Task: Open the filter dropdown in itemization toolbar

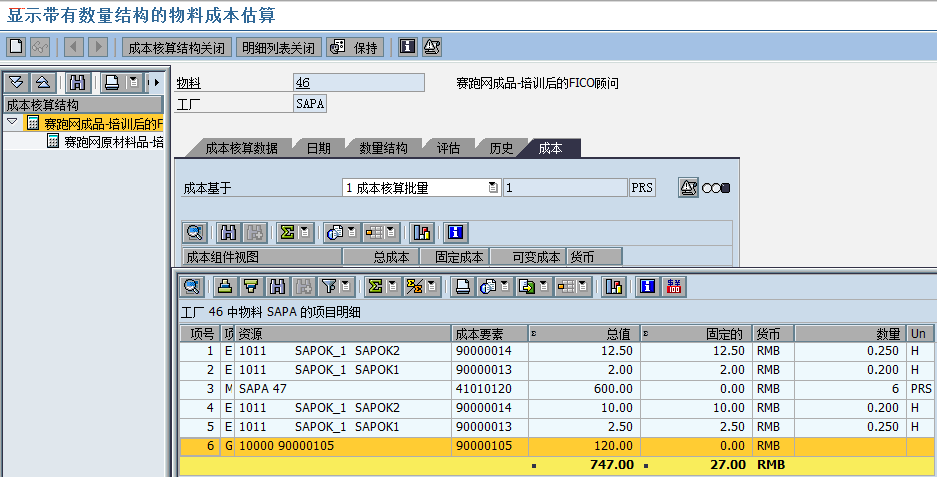Action: [347, 287]
